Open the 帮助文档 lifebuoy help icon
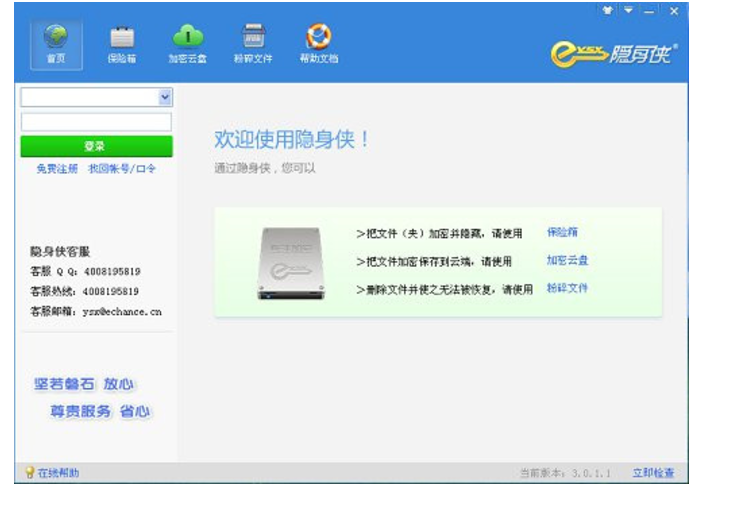Image resolution: width=741 pixels, height=506 pixels. [319, 38]
